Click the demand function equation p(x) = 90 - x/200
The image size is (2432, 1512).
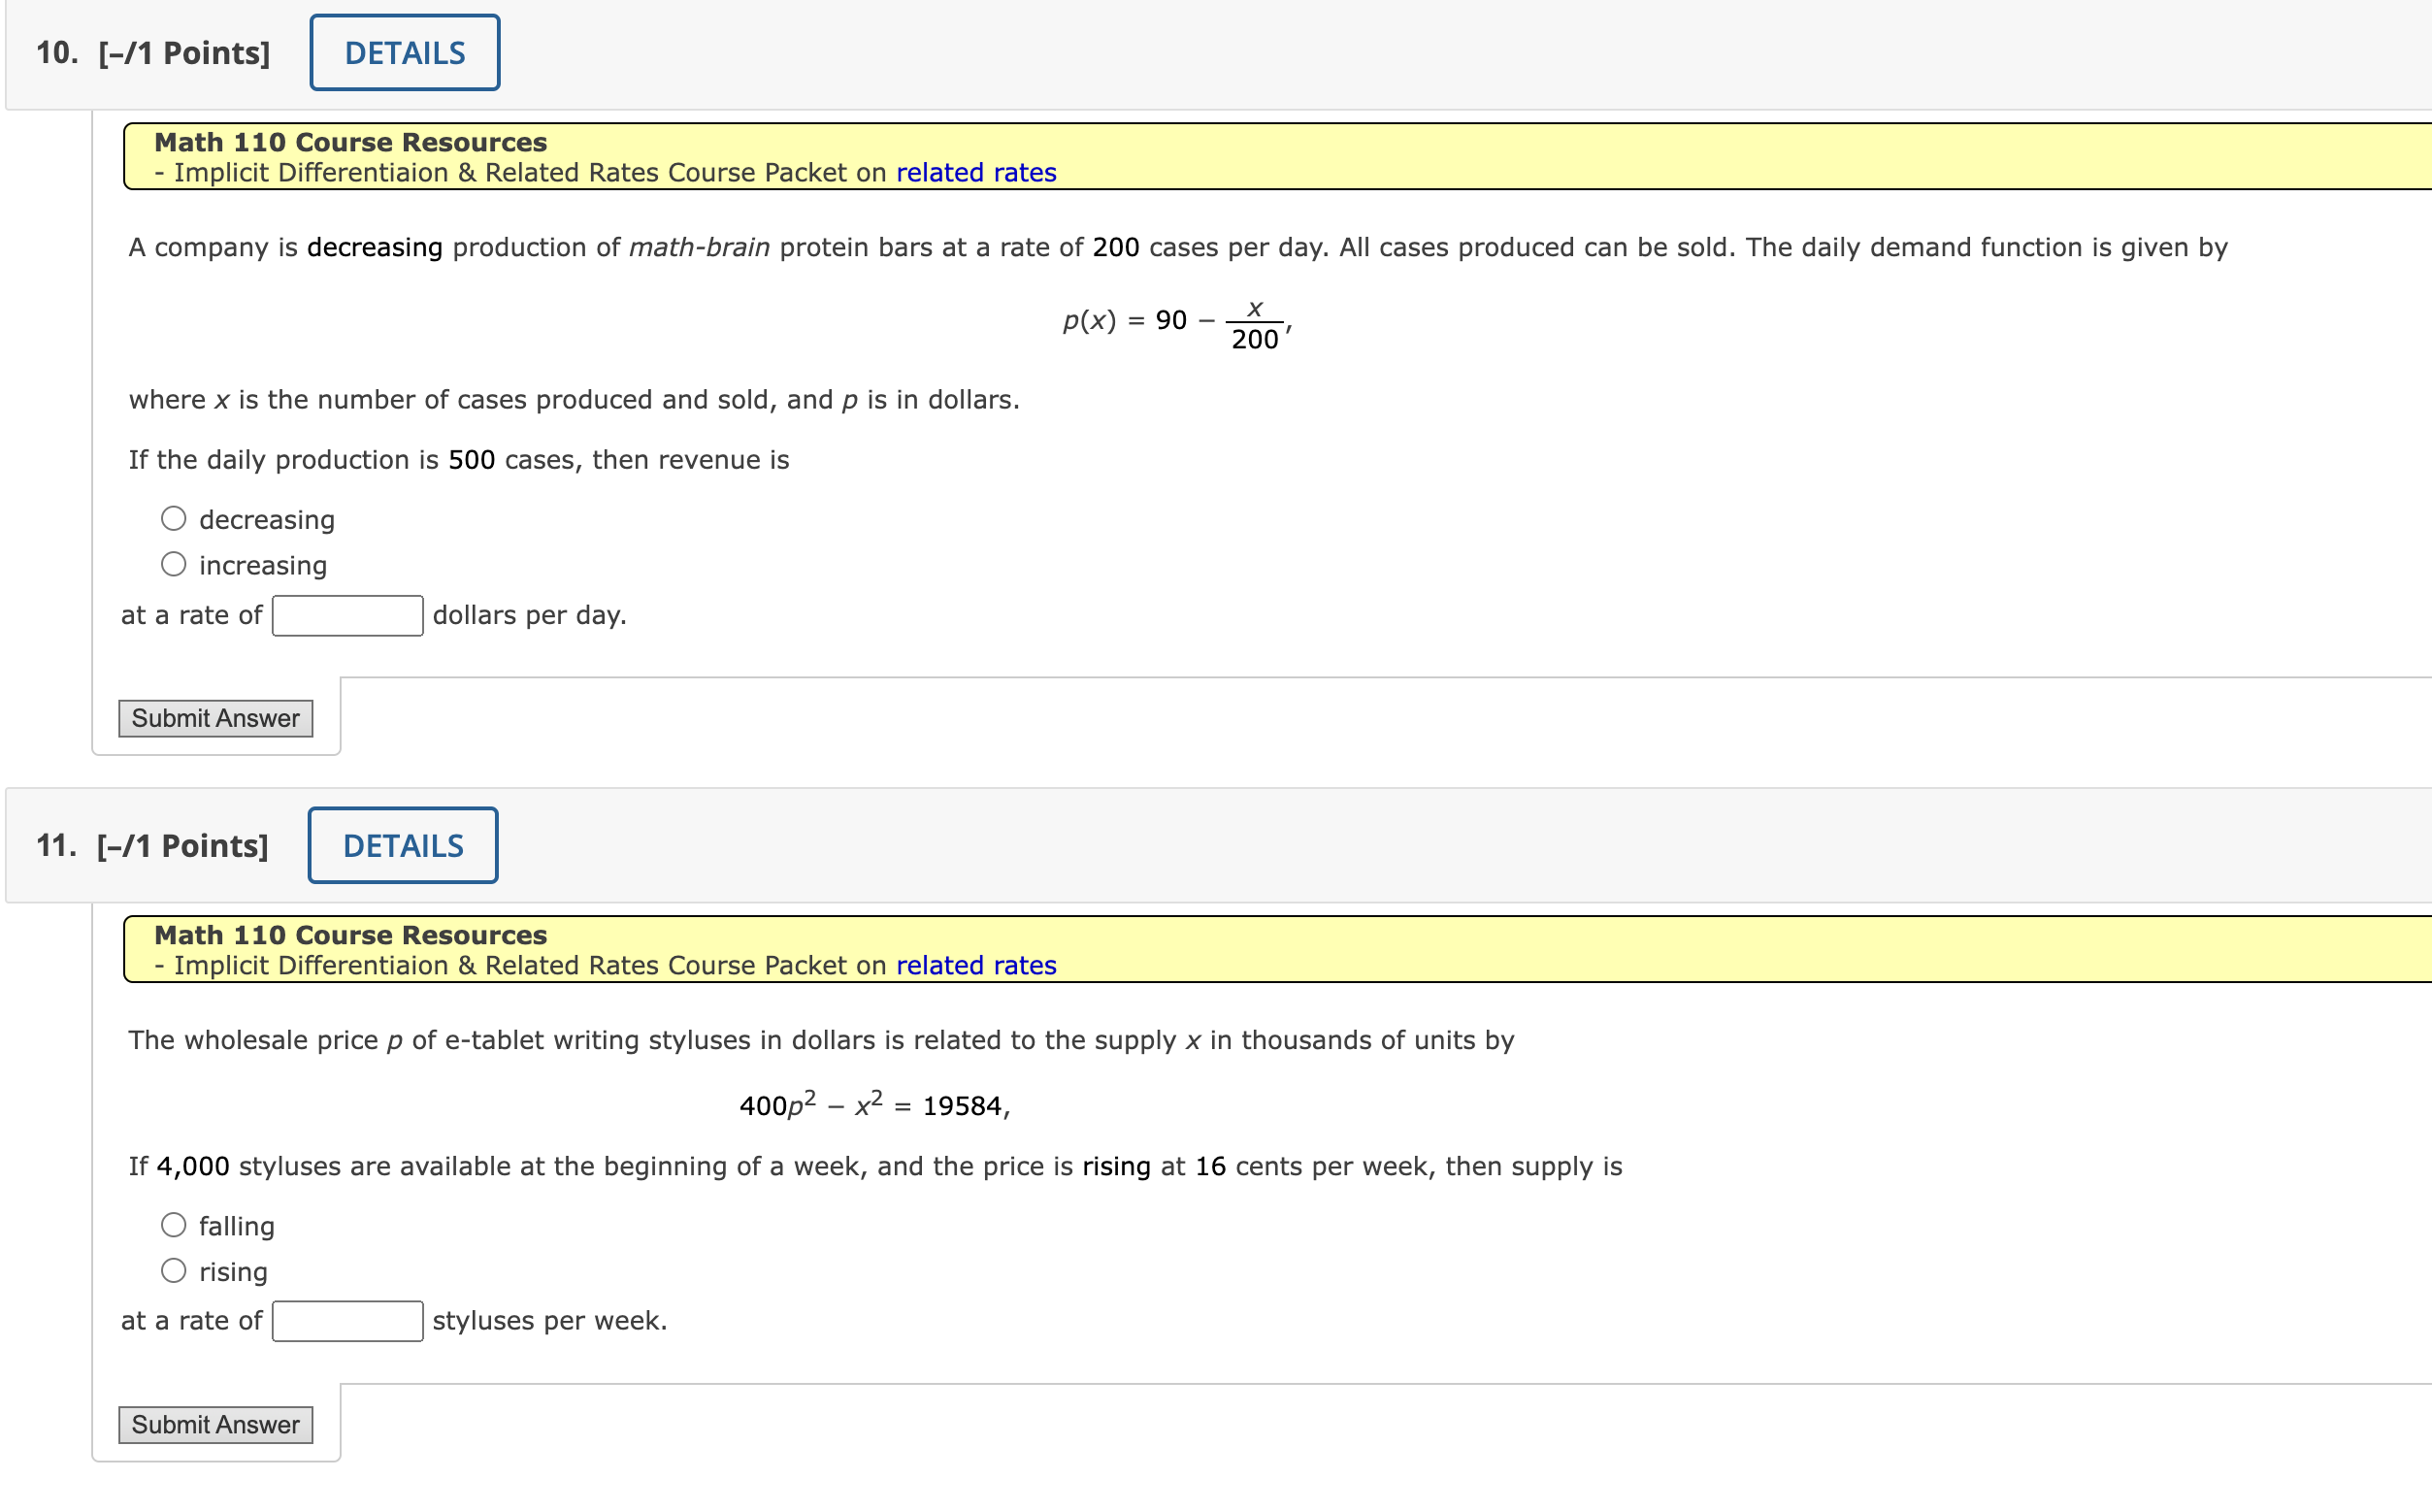tap(1173, 322)
